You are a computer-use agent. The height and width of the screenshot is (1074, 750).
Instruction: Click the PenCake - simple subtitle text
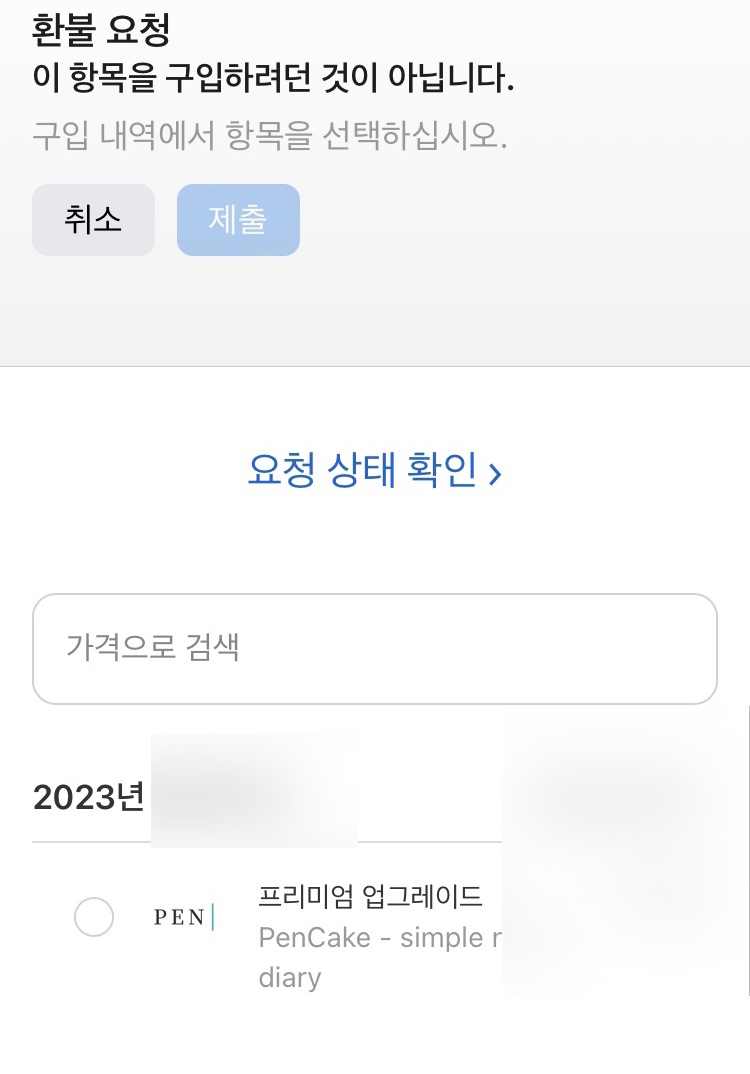tap(380, 938)
